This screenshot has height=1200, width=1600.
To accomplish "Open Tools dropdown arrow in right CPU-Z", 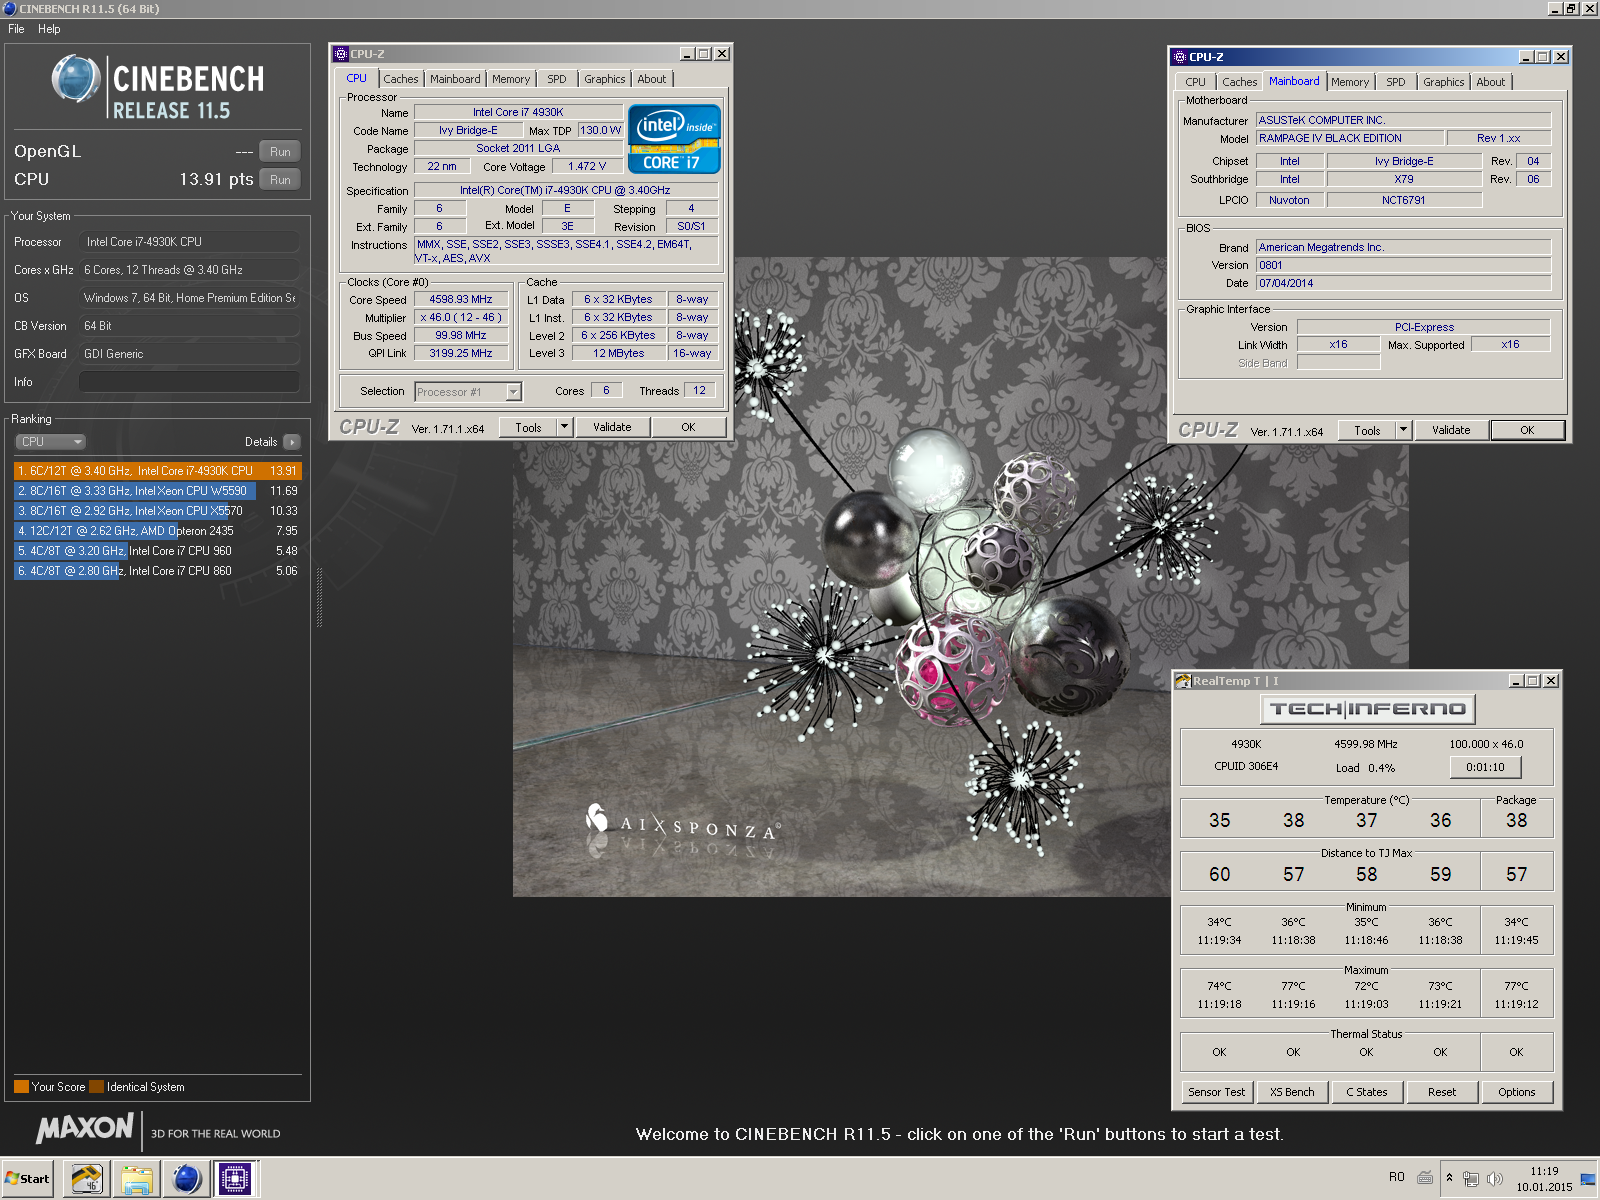I will [x=1403, y=430].
